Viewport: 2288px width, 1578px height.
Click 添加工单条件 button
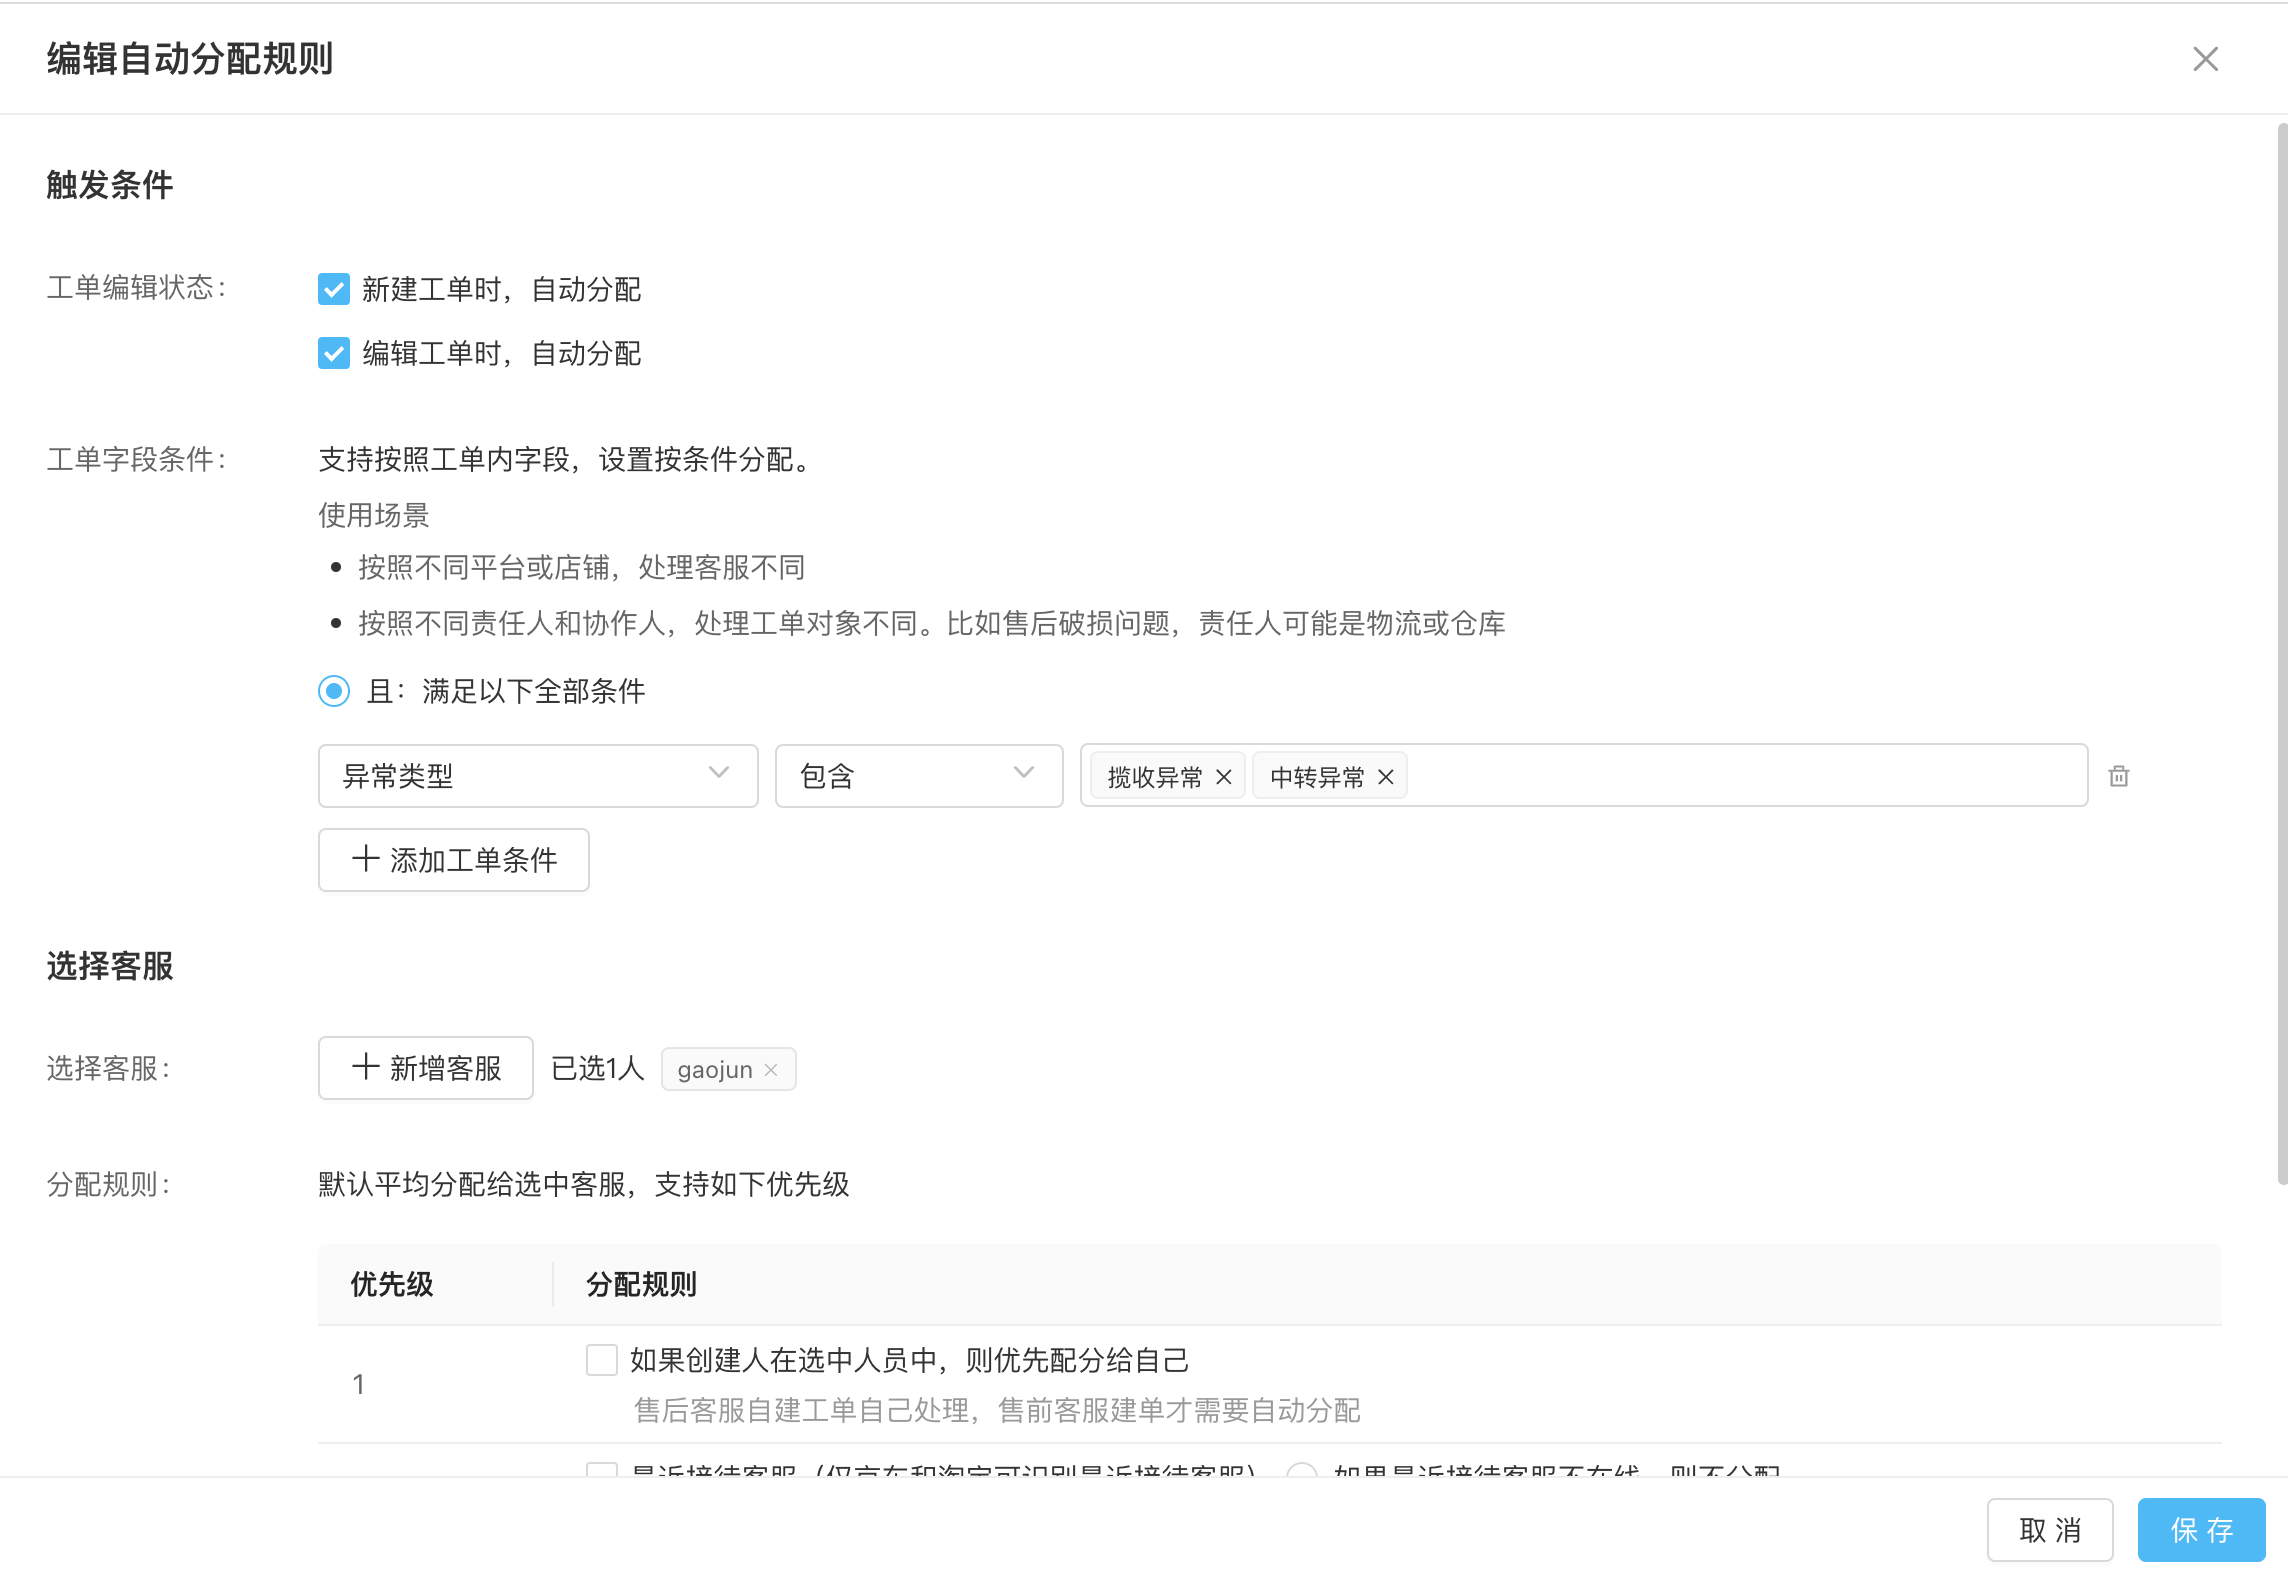[x=454, y=859]
